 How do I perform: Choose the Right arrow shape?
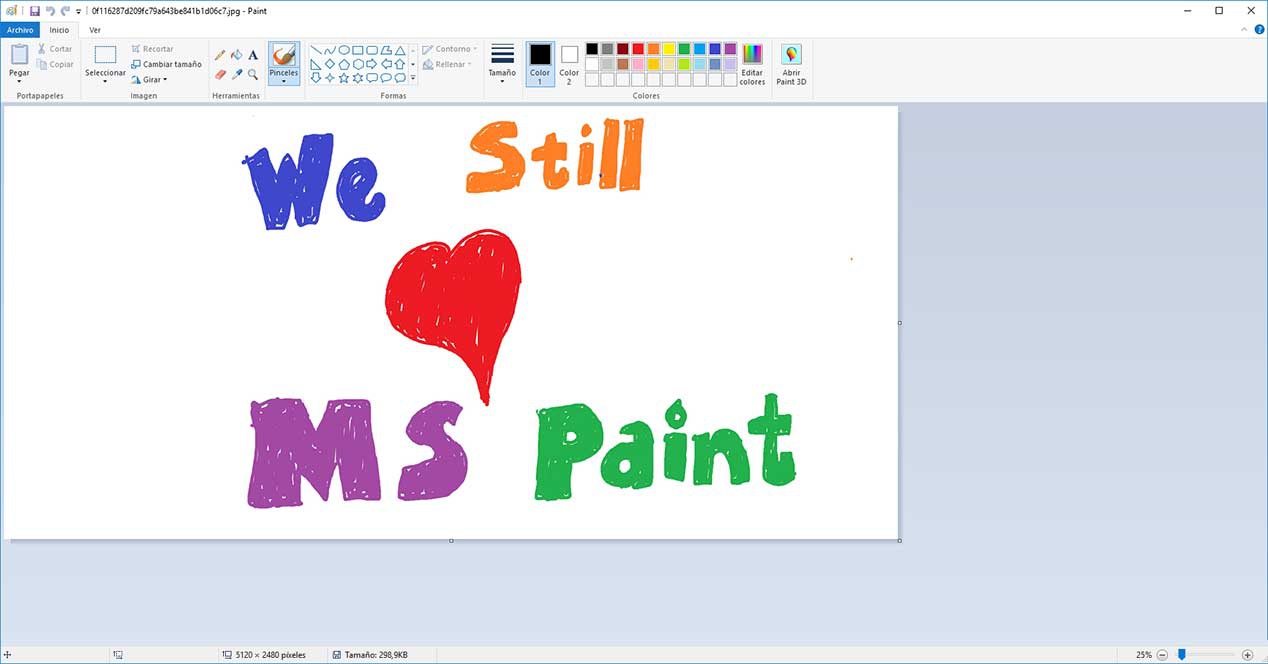[372, 64]
